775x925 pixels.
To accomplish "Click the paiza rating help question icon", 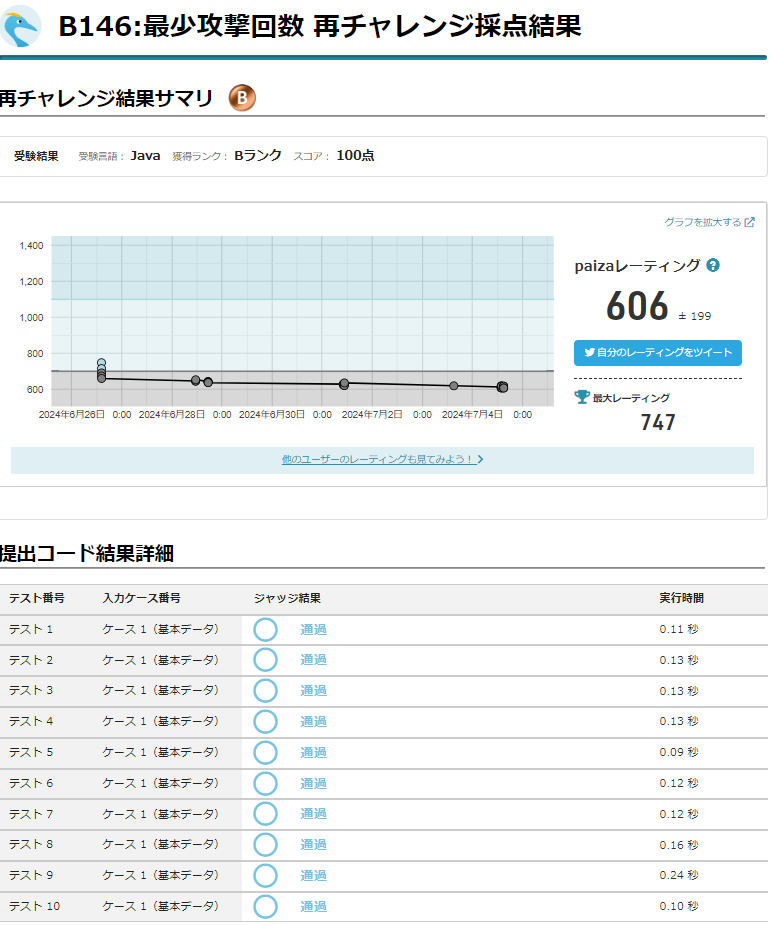I will click(x=713, y=265).
